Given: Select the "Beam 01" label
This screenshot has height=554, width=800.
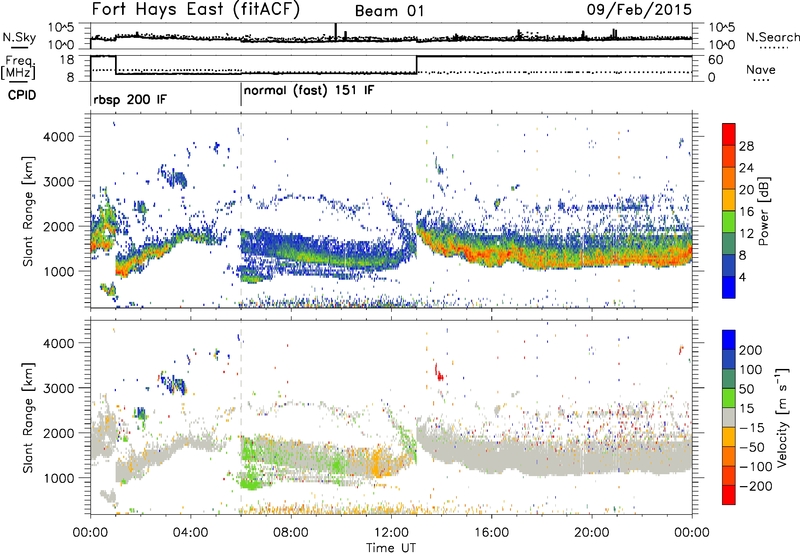Looking at the screenshot, I should click(x=389, y=11).
